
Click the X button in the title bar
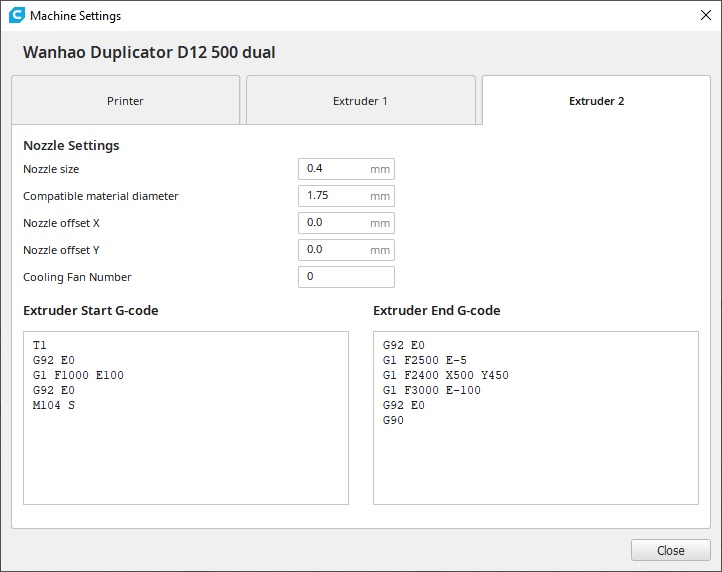(x=705, y=15)
